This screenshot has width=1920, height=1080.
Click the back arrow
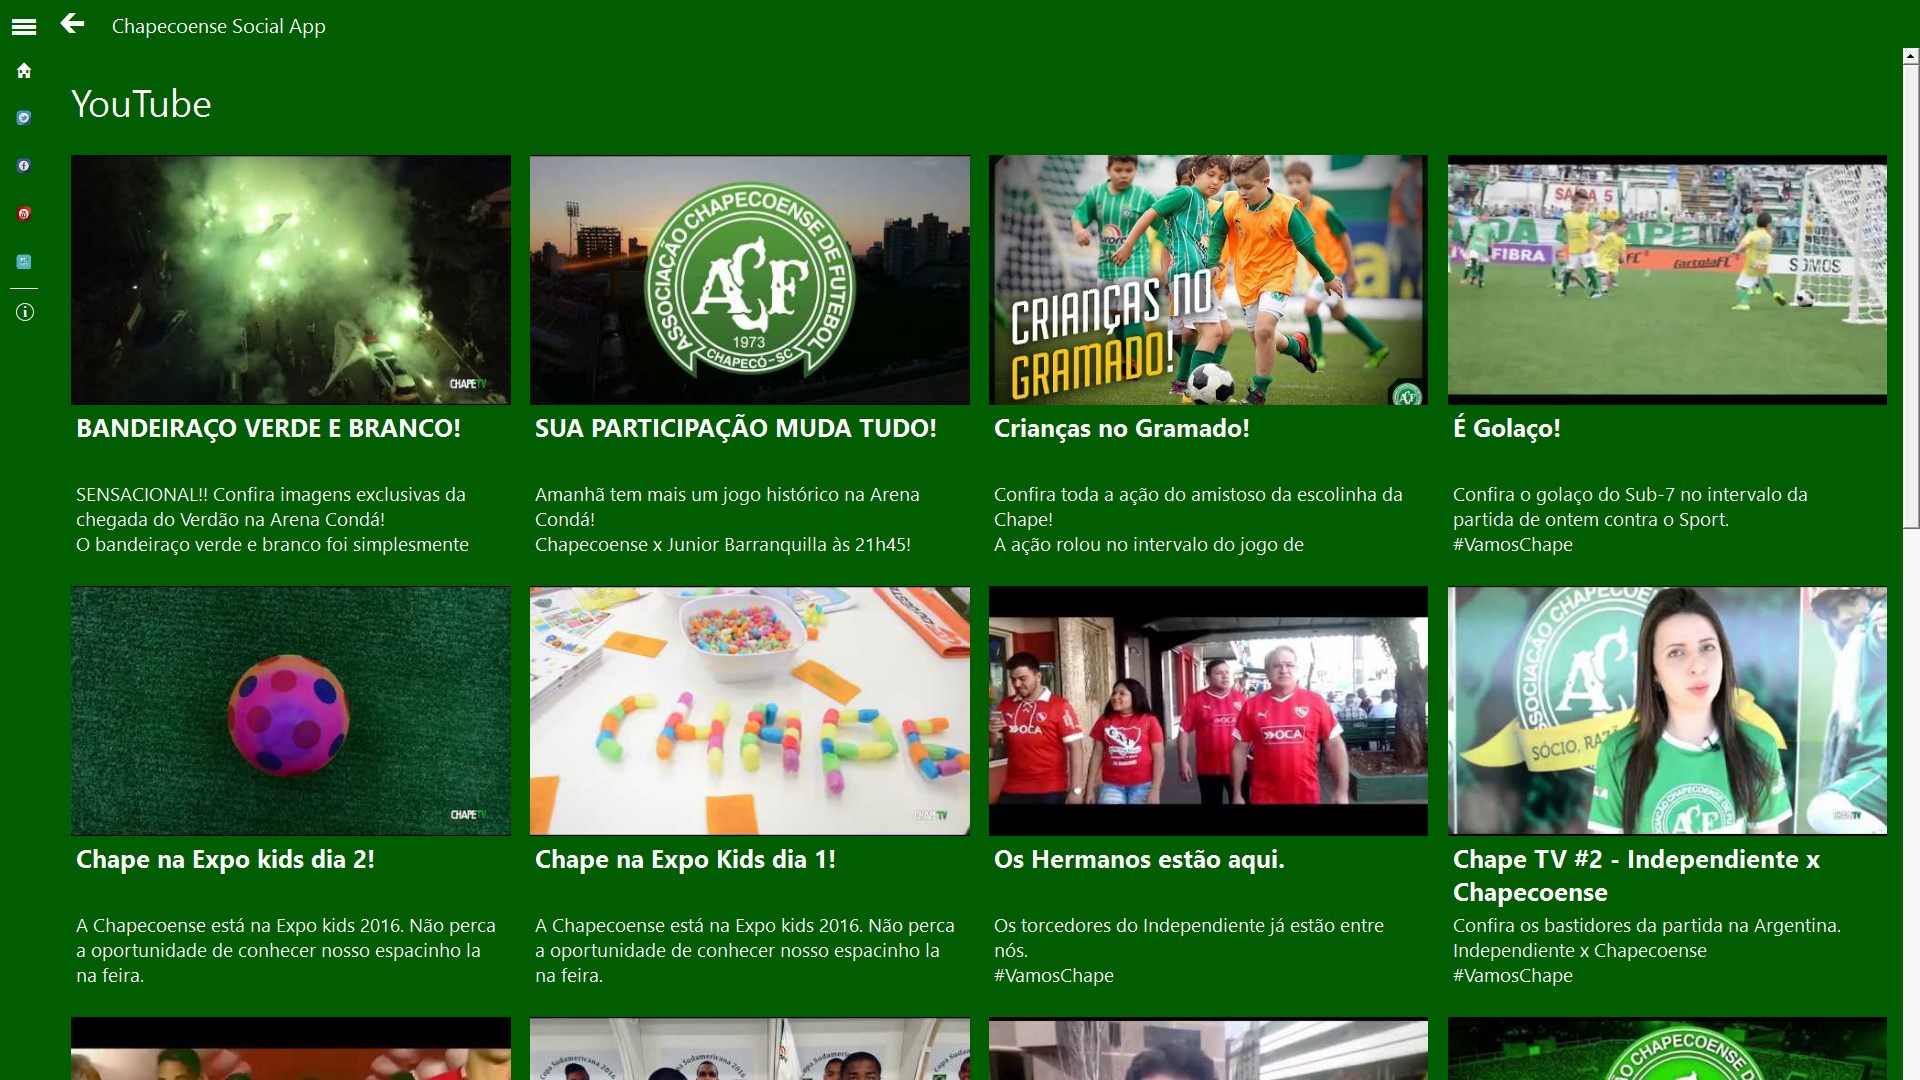[72, 24]
